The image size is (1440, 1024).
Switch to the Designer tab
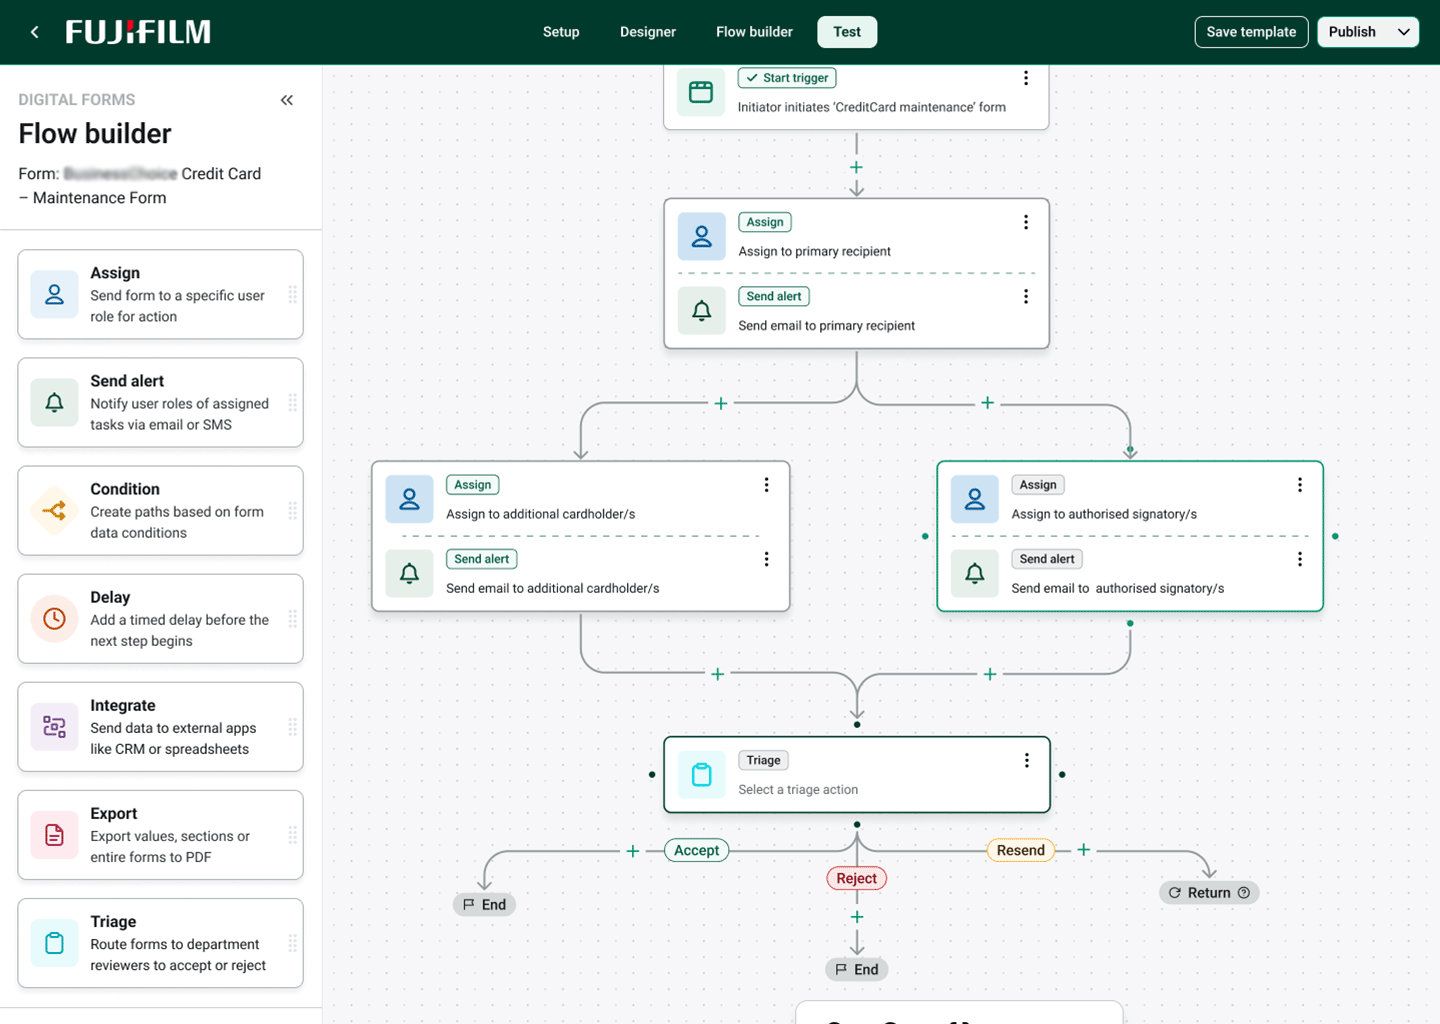point(647,31)
